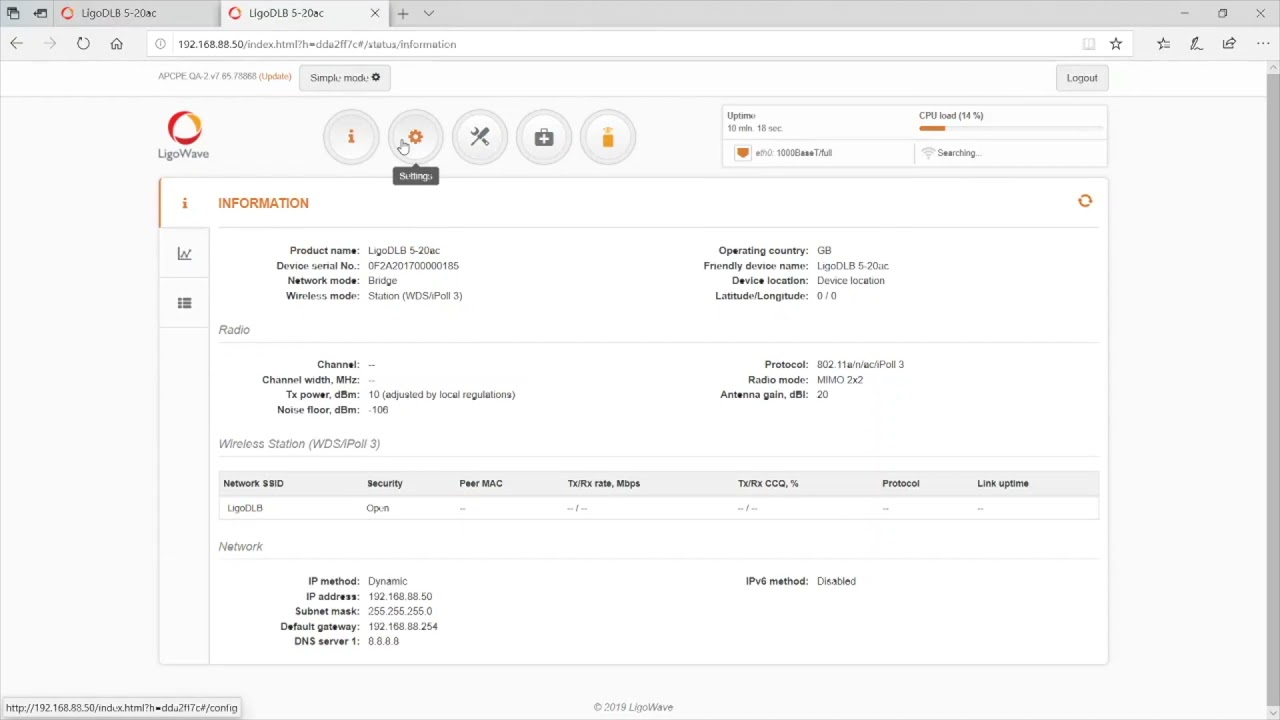The width and height of the screenshot is (1280, 720).
Task: Click the Station (WDS/iPoll 3) wireless mode value
Action: pos(415,296)
